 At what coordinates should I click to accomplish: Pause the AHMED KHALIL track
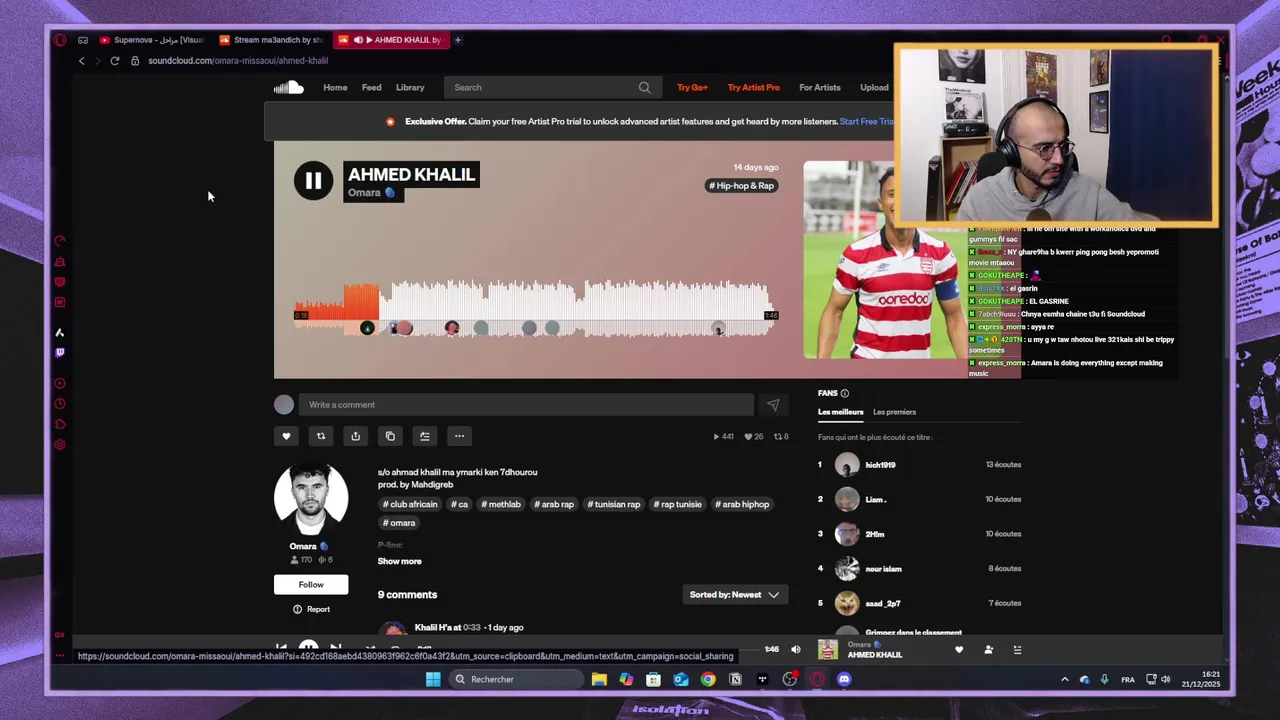313,181
